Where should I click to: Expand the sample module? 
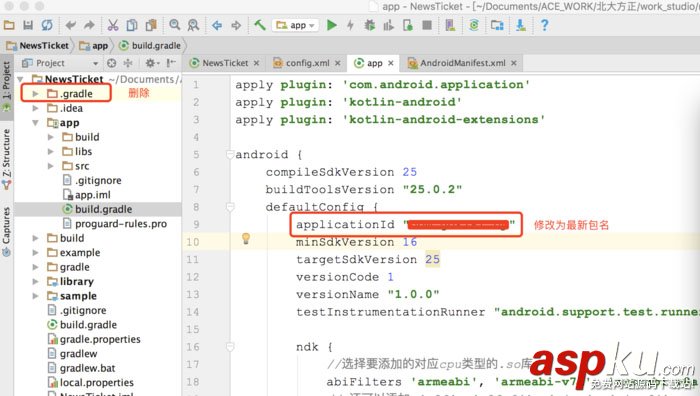click(35, 296)
